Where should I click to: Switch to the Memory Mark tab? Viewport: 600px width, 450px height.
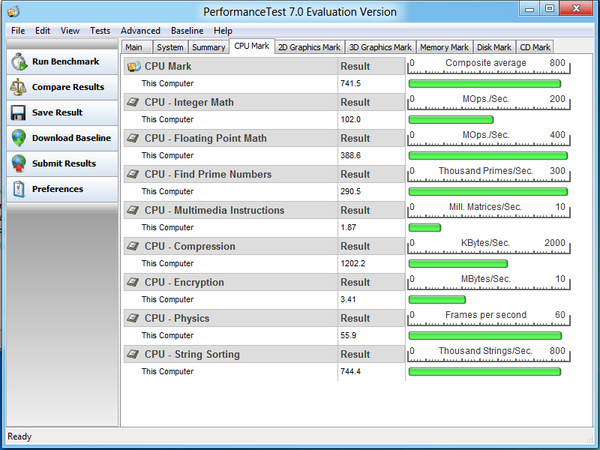pos(444,47)
